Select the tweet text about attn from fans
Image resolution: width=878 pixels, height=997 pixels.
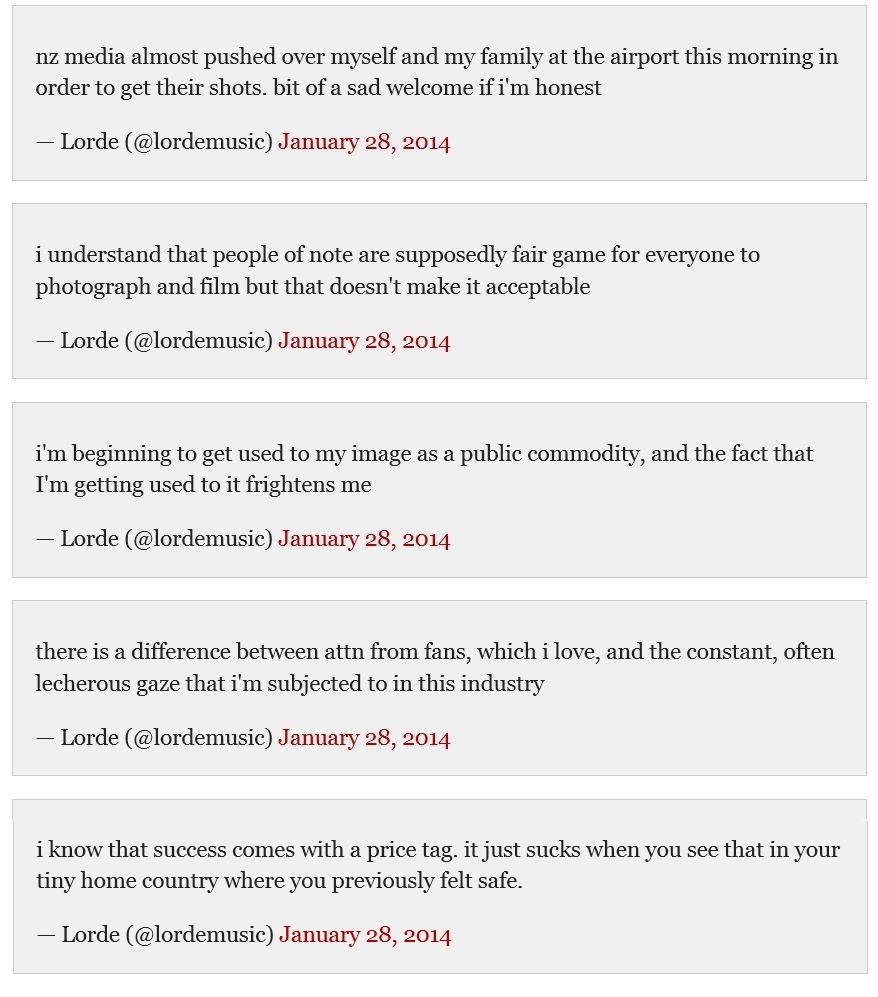pos(434,668)
